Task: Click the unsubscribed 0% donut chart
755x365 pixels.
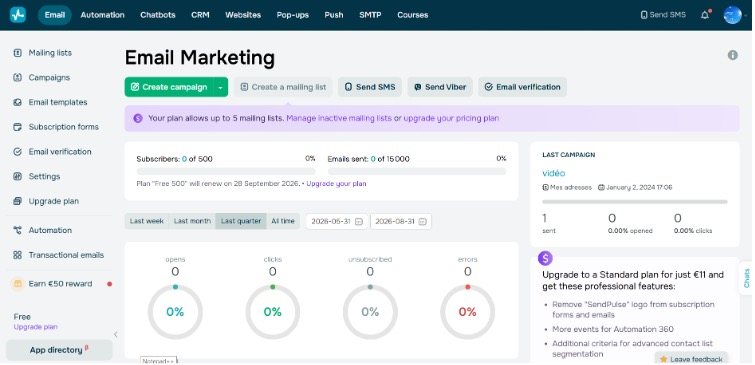Action: tap(370, 312)
